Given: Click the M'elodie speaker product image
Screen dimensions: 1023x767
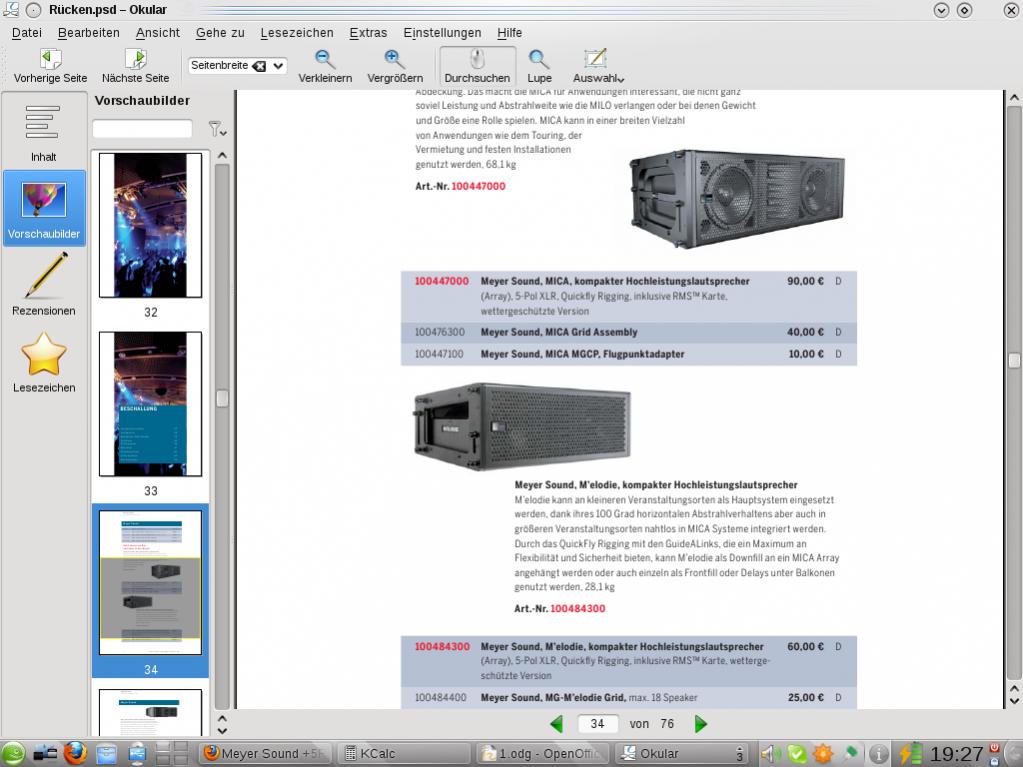Looking at the screenshot, I should pyautogui.click(x=522, y=427).
